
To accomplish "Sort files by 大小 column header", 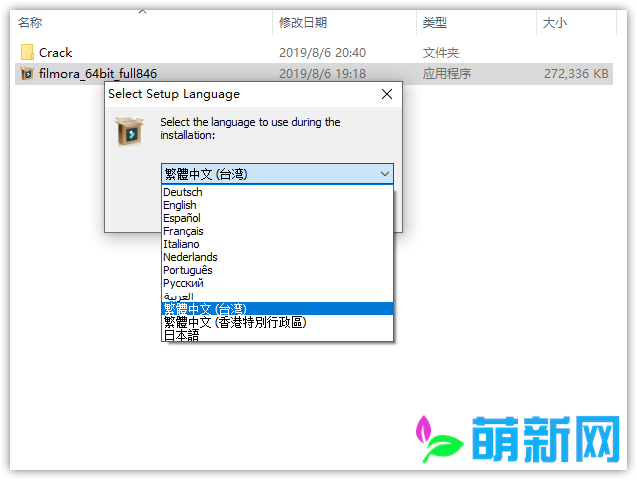I will (x=555, y=23).
